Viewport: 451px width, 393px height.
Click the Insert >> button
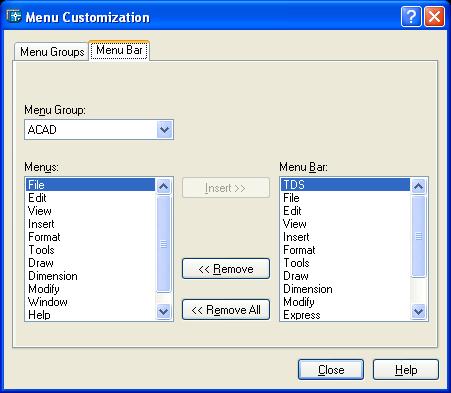click(x=226, y=188)
